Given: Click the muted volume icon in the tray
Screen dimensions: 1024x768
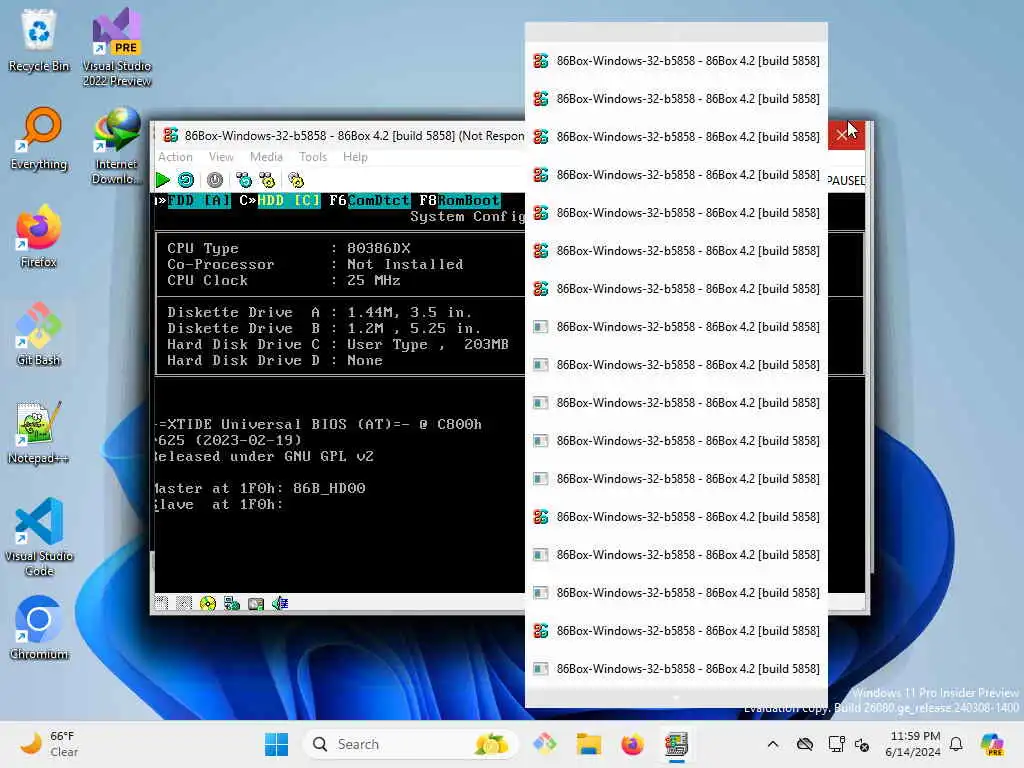Looking at the screenshot, I should click(862, 744).
